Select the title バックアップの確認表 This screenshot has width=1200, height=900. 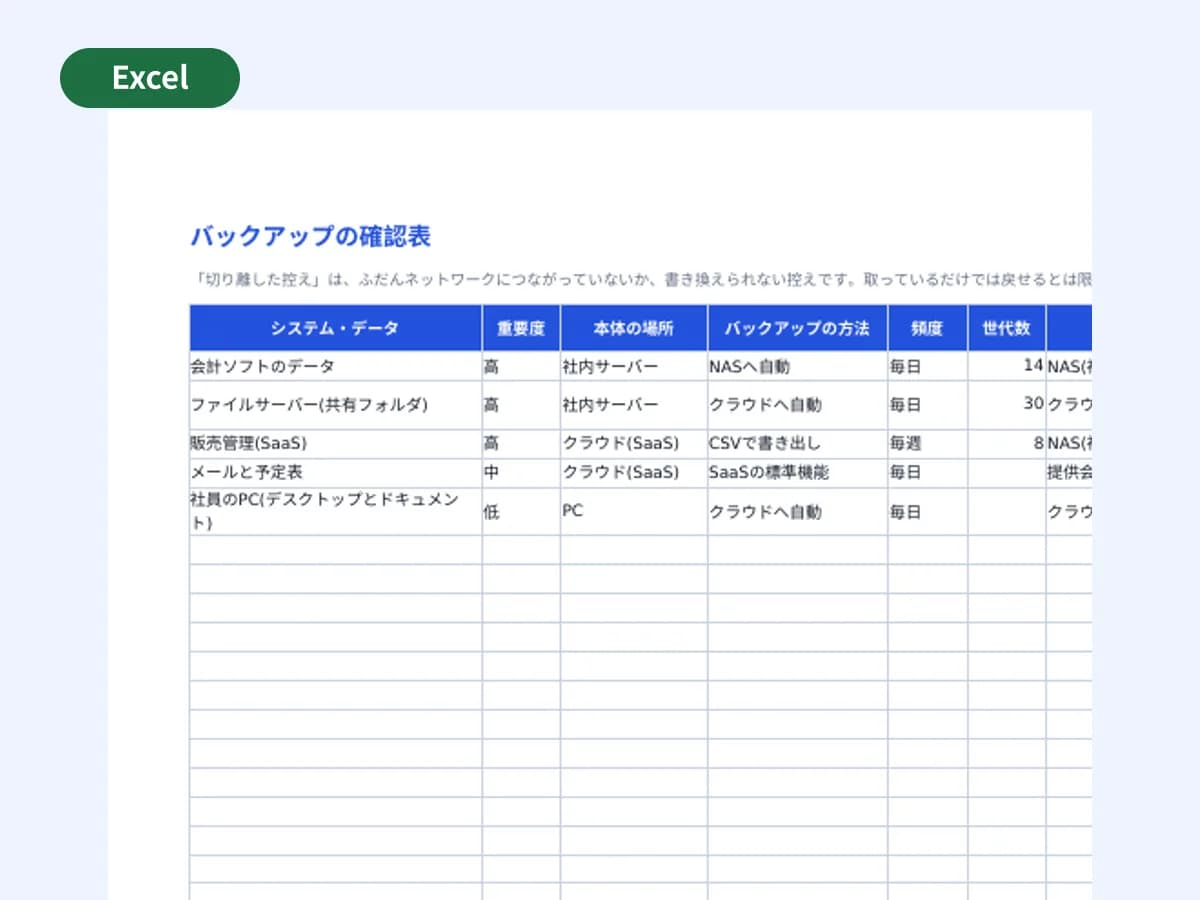[x=310, y=237]
